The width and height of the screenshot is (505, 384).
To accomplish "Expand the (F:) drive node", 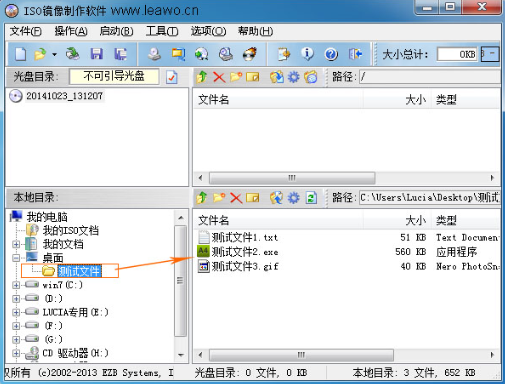I will tap(16, 326).
